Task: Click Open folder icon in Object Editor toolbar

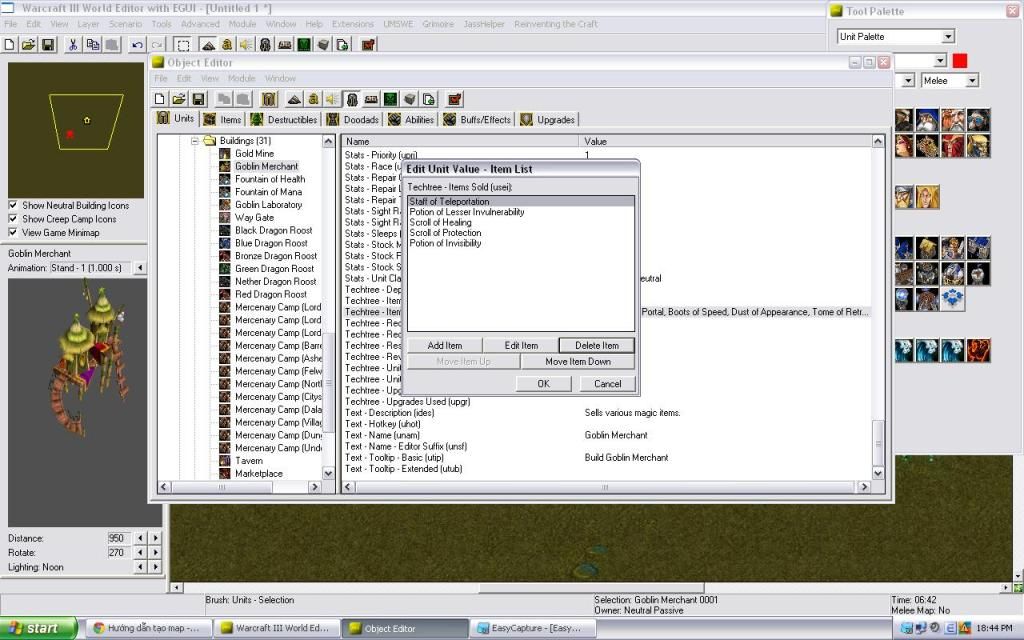Action: (x=179, y=99)
